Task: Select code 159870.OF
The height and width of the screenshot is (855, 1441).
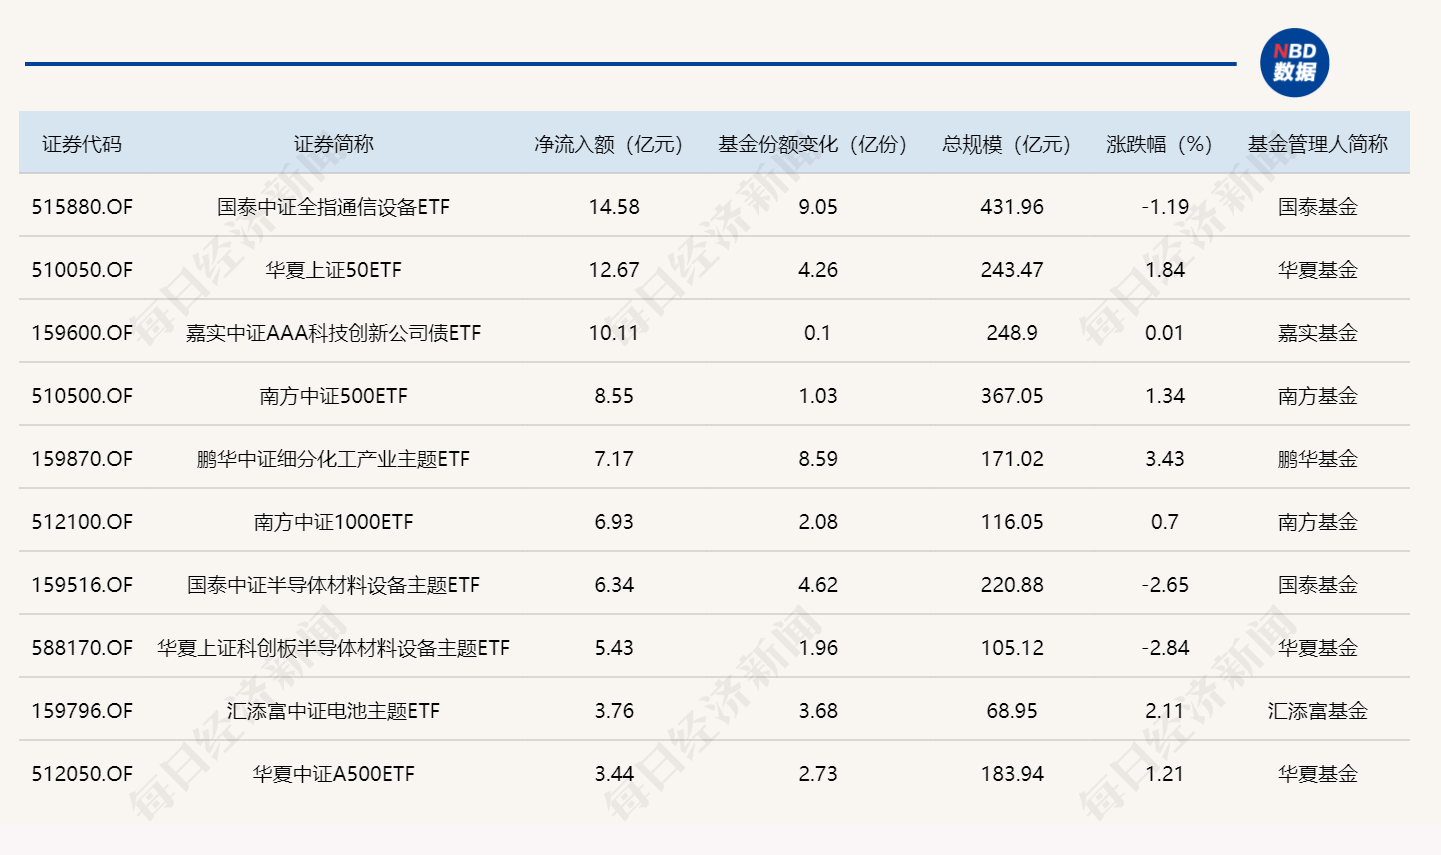Action: (82, 459)
